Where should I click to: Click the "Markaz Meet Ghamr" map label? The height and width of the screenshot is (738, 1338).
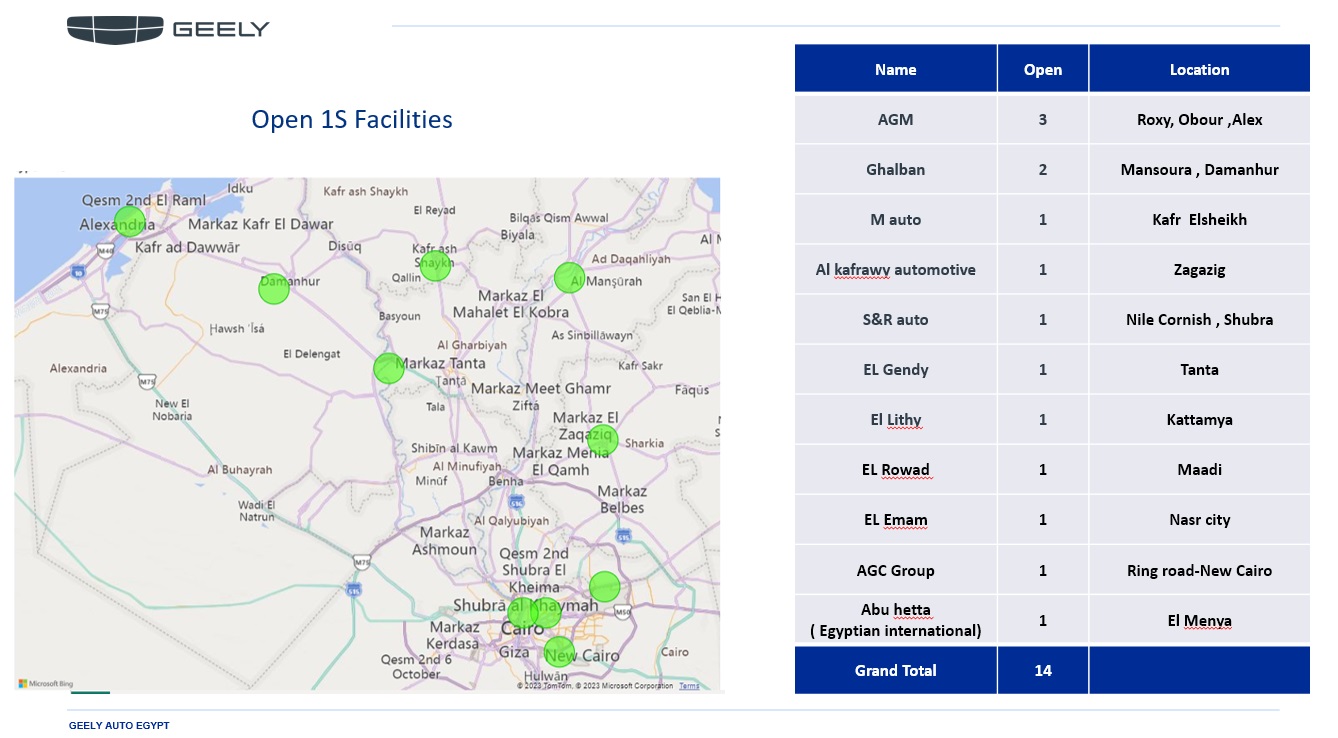coord(541,388)
